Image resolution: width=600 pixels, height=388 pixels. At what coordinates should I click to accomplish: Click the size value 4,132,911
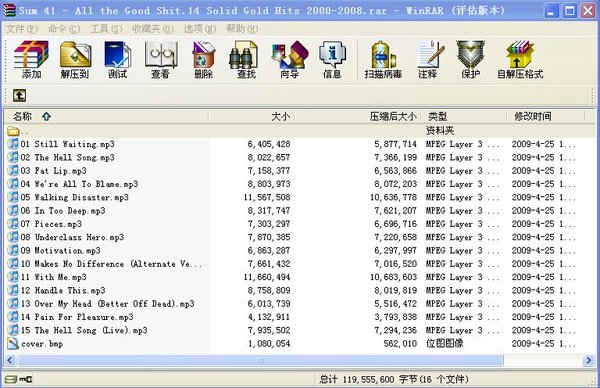click(269, 317)
